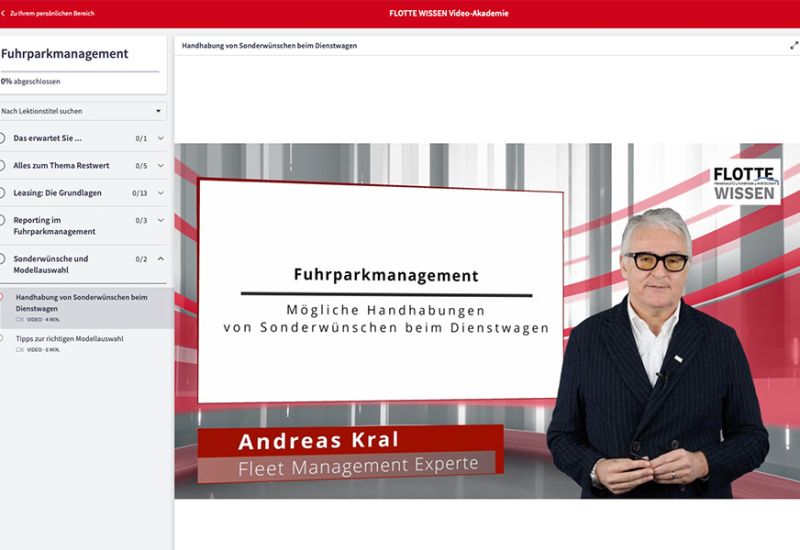Click the completion circle for 'Alles zum Thema Restwert'

[2, 165]
